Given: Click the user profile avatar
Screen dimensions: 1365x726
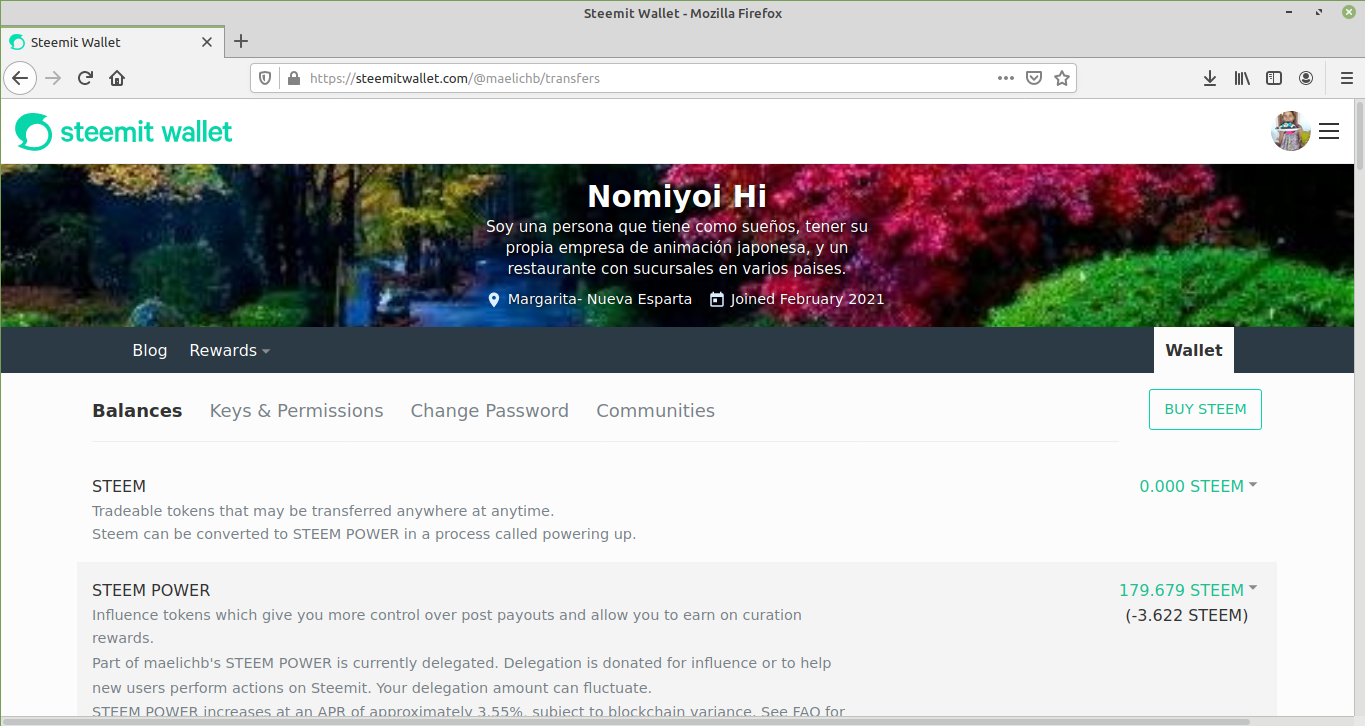Looking at the screenshot, I should tap(1291, 131).
